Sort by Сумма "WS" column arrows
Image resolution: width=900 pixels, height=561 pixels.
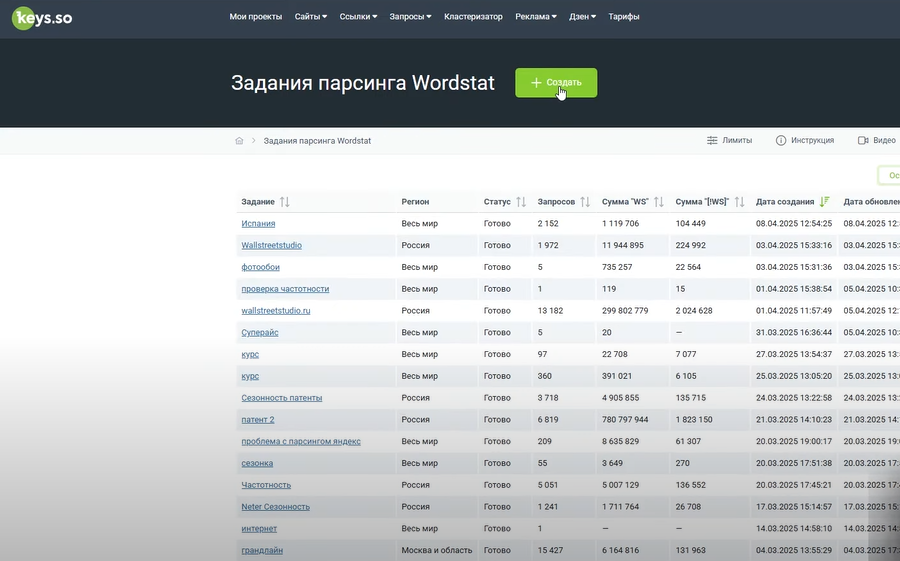[659, 202]
